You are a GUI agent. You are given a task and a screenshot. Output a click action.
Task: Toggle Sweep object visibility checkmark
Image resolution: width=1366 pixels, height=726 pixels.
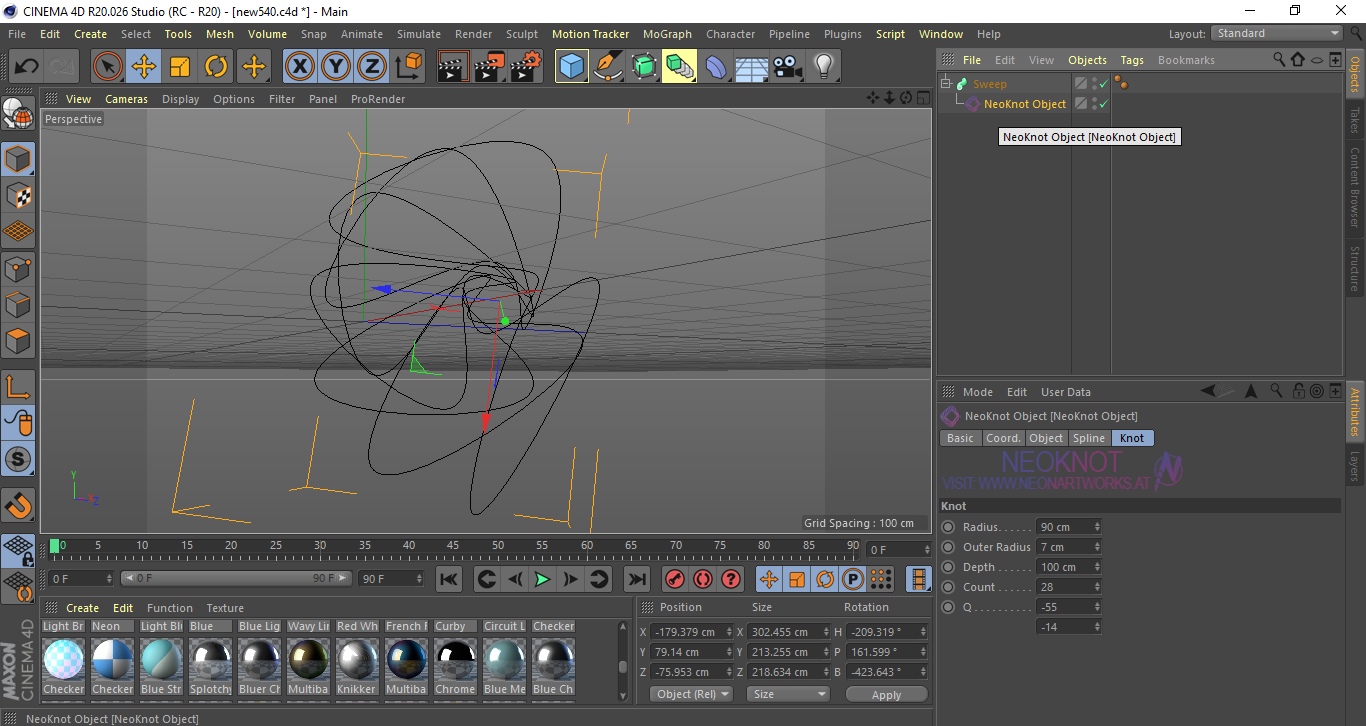click(1103, 84)
